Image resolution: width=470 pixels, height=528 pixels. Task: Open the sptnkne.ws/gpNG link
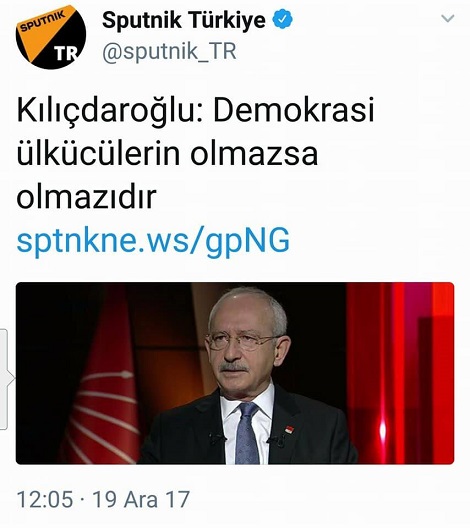[x=153, y=240]
